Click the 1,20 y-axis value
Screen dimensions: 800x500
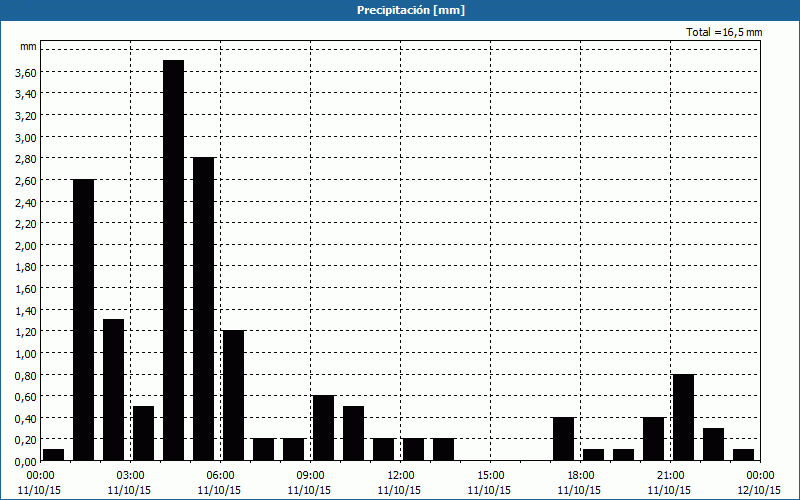tap(26, 333)
